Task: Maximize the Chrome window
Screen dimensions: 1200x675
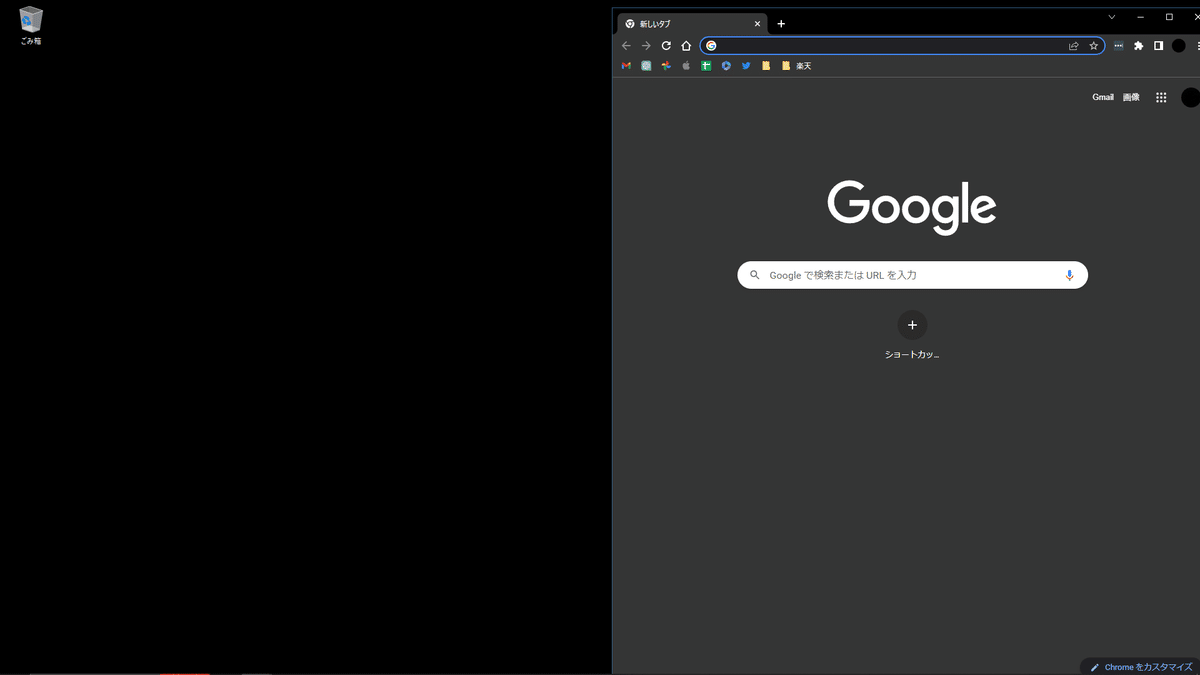Action: tap(1169, 17)
